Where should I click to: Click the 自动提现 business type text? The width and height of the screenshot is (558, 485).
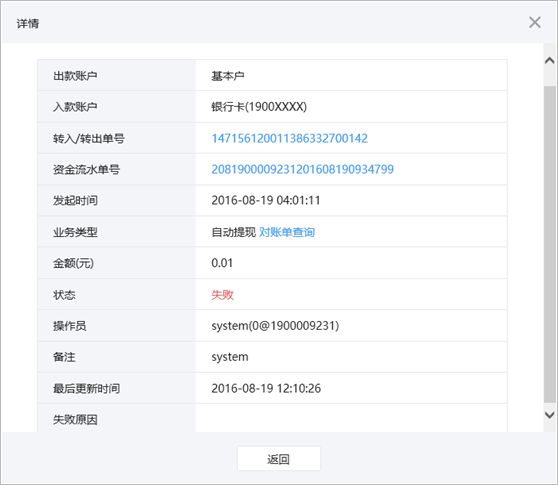coord(233,232)
